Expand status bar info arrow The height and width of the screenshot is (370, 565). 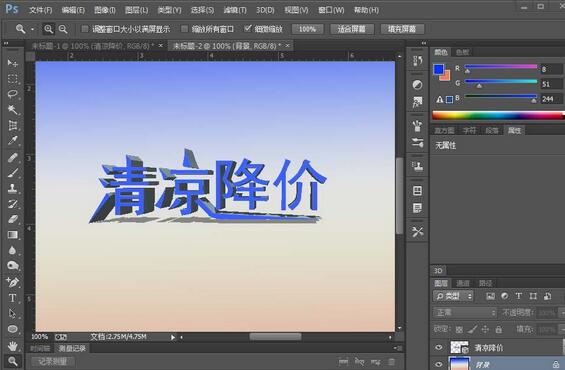pos(173,337)
